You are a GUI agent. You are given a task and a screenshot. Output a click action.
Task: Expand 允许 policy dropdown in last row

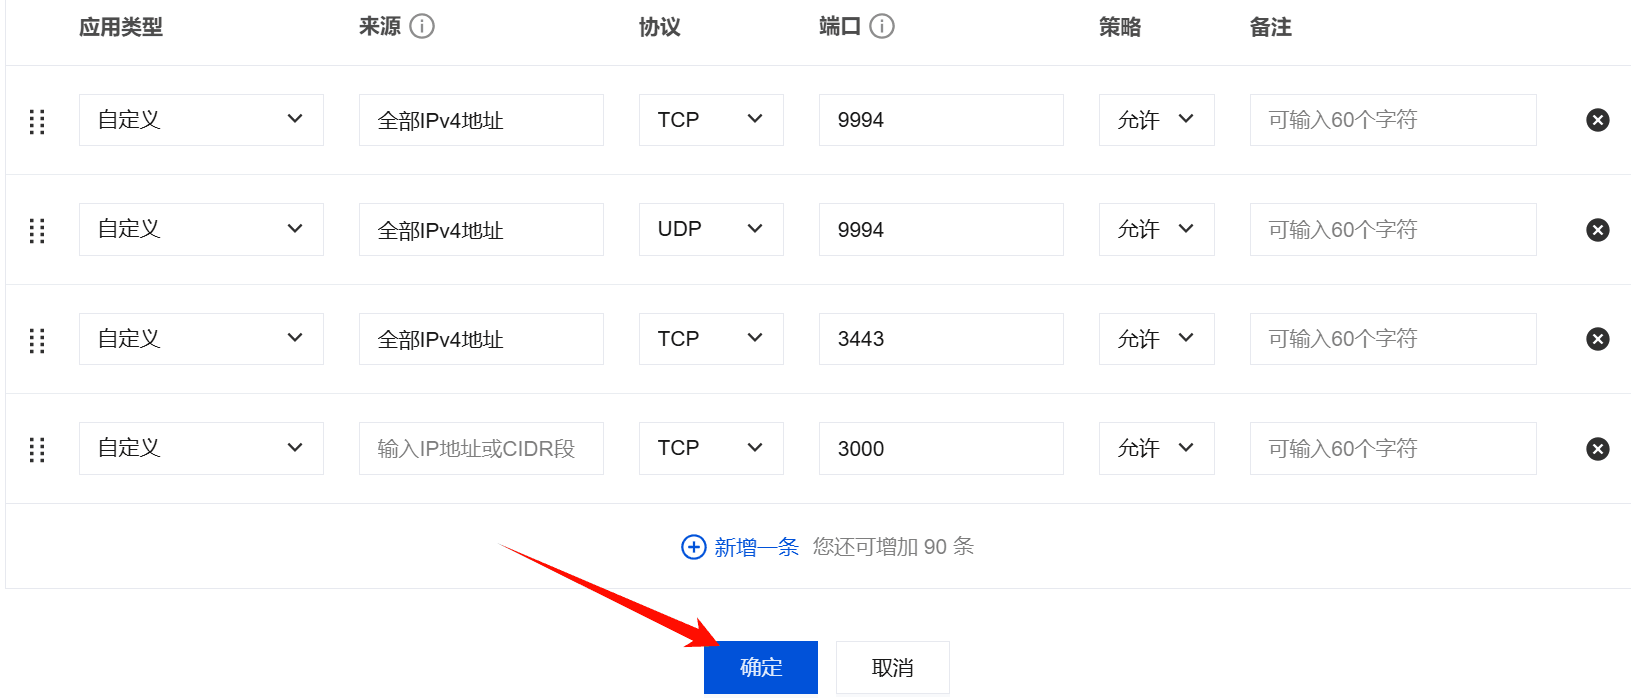(x=1155, y=448)
